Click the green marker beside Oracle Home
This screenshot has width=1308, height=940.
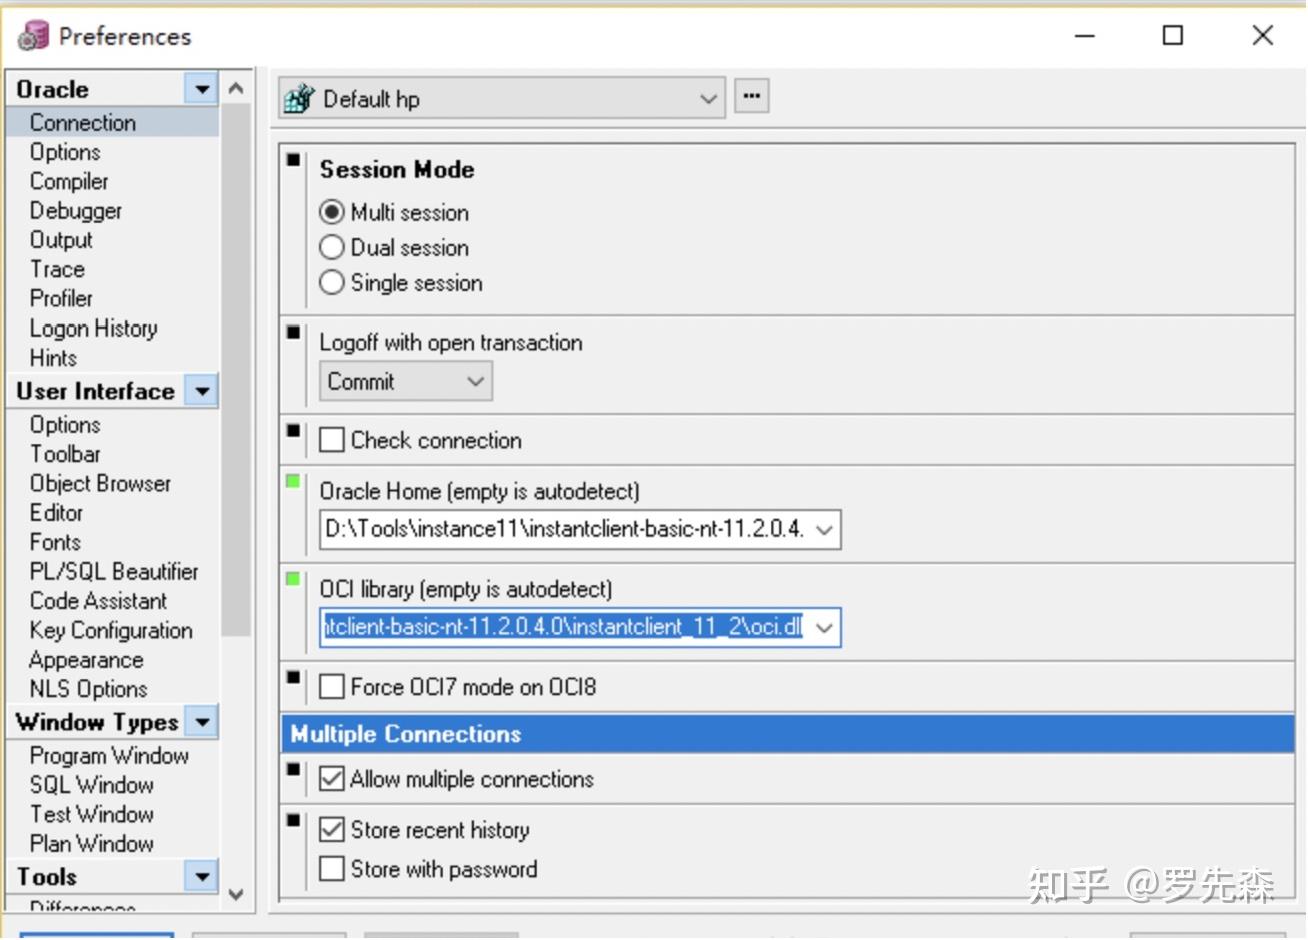click(x=293, y=481)
